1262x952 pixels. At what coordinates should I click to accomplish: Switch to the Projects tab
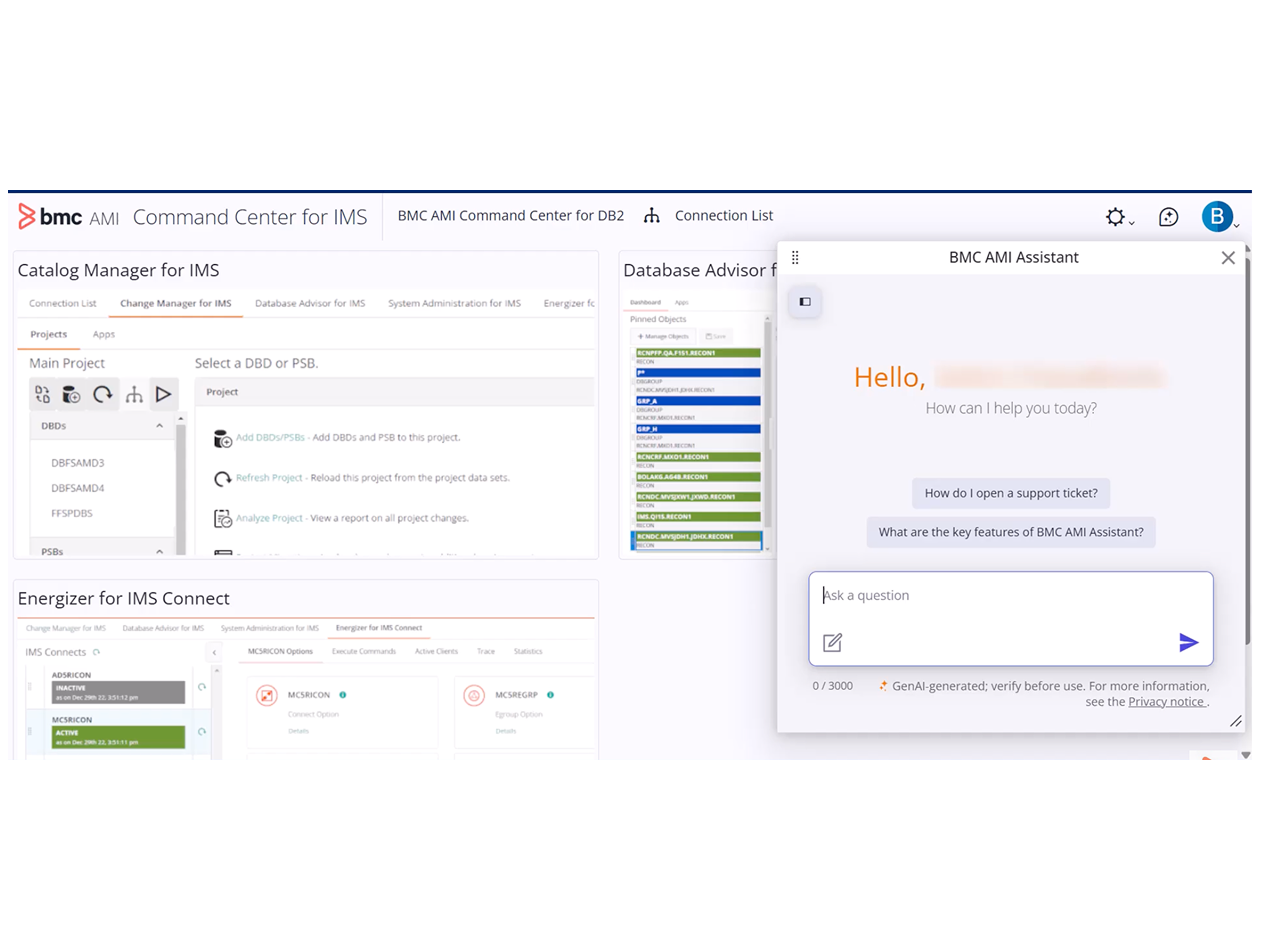[49, 334]
